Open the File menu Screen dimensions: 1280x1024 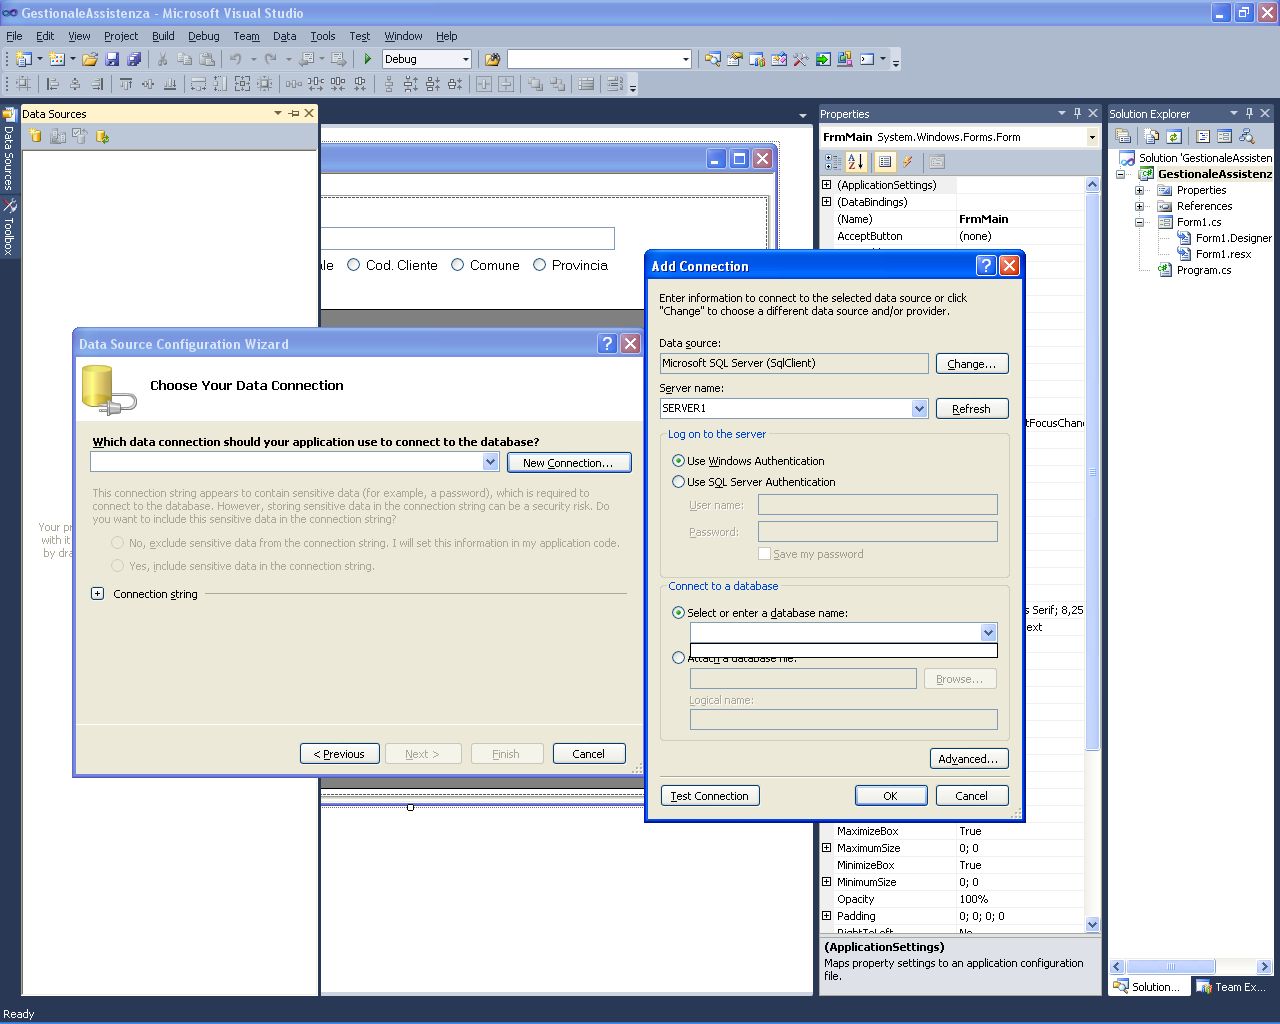coord(14,36)
